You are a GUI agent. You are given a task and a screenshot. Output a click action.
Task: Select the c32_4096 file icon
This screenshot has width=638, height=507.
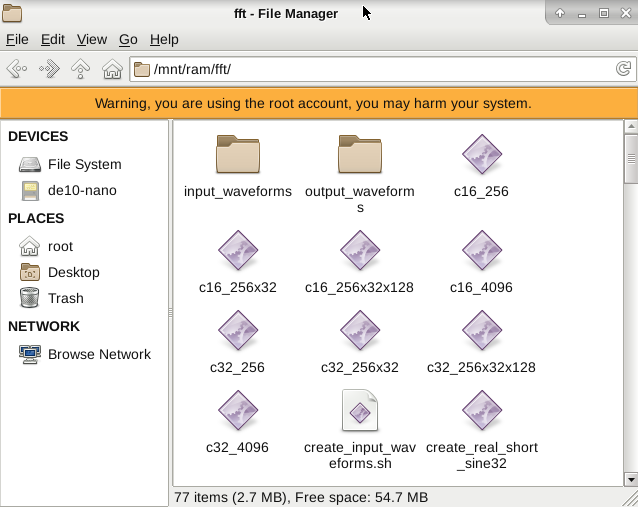click(238, 412)
